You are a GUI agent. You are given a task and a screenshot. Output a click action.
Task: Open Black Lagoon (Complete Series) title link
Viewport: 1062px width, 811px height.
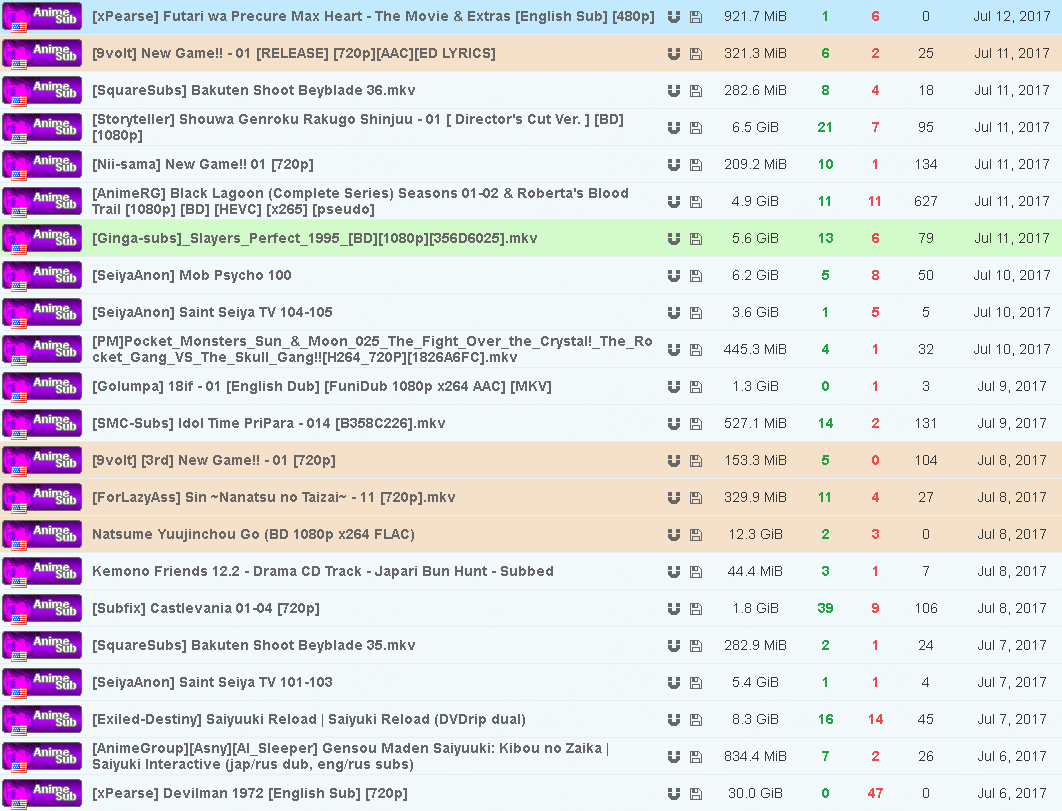360,201
